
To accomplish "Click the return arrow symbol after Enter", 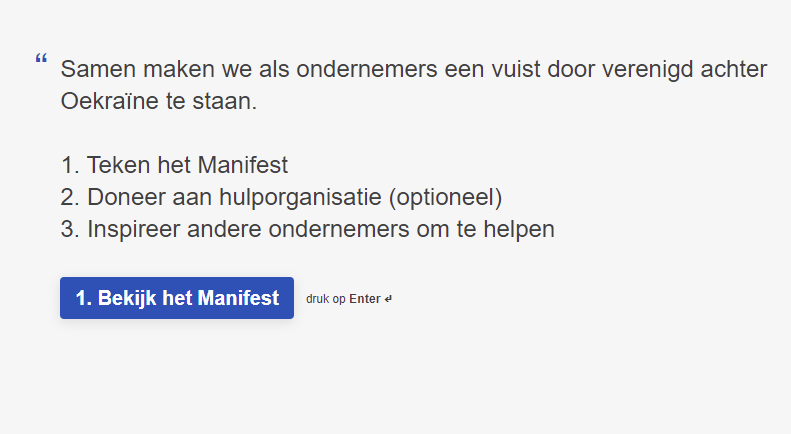I will tap(388, 299).
